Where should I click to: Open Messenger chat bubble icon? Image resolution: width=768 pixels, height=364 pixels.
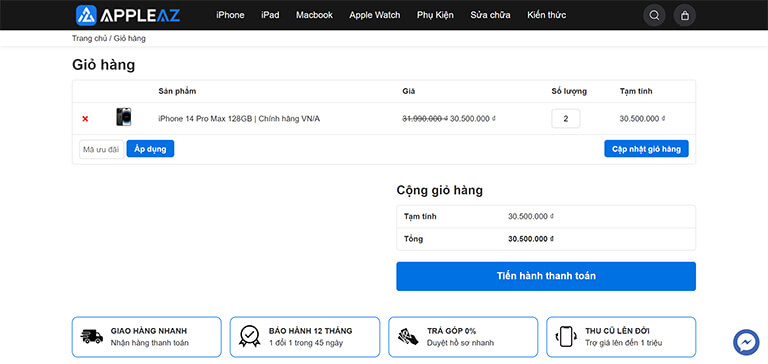tap(746, 342)
